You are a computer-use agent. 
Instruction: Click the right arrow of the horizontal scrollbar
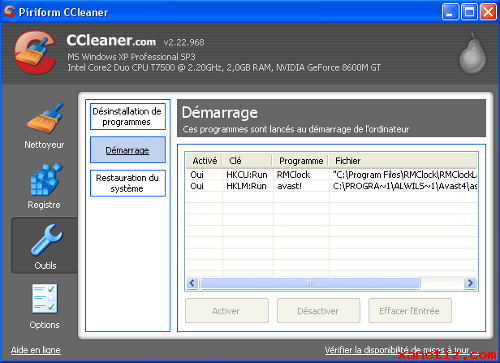pyautogui.click(x=470, y=283)
